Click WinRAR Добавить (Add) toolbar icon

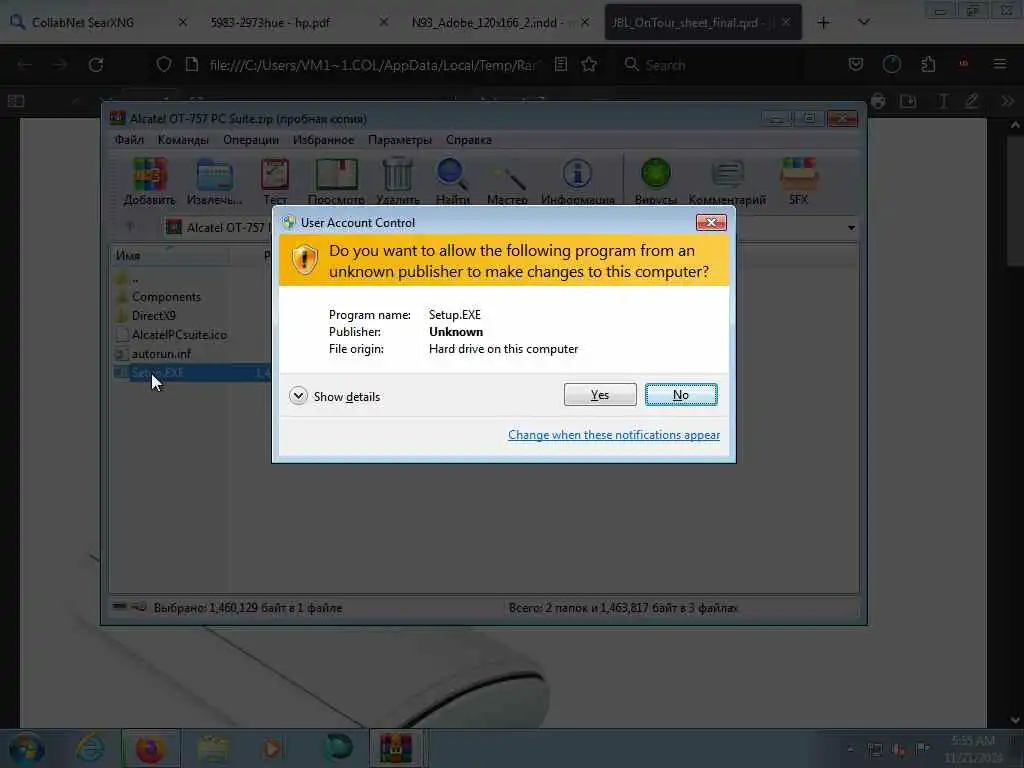pos(150,182)
